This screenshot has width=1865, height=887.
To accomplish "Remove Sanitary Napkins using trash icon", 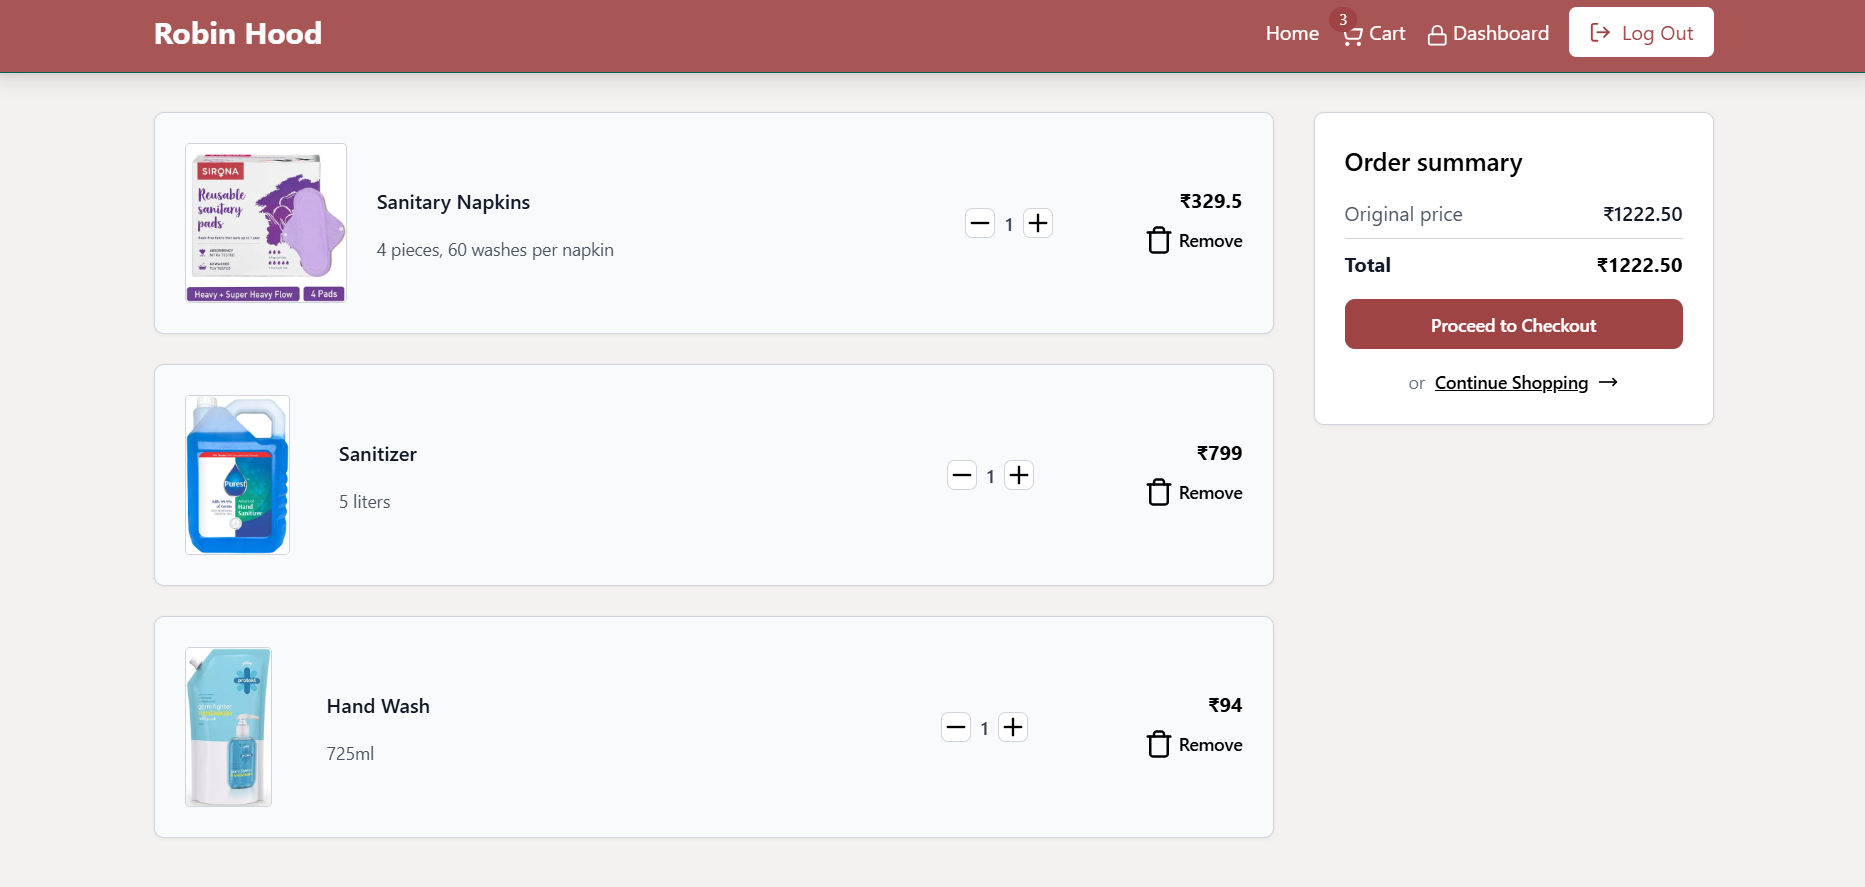I will pos(1159,241).
